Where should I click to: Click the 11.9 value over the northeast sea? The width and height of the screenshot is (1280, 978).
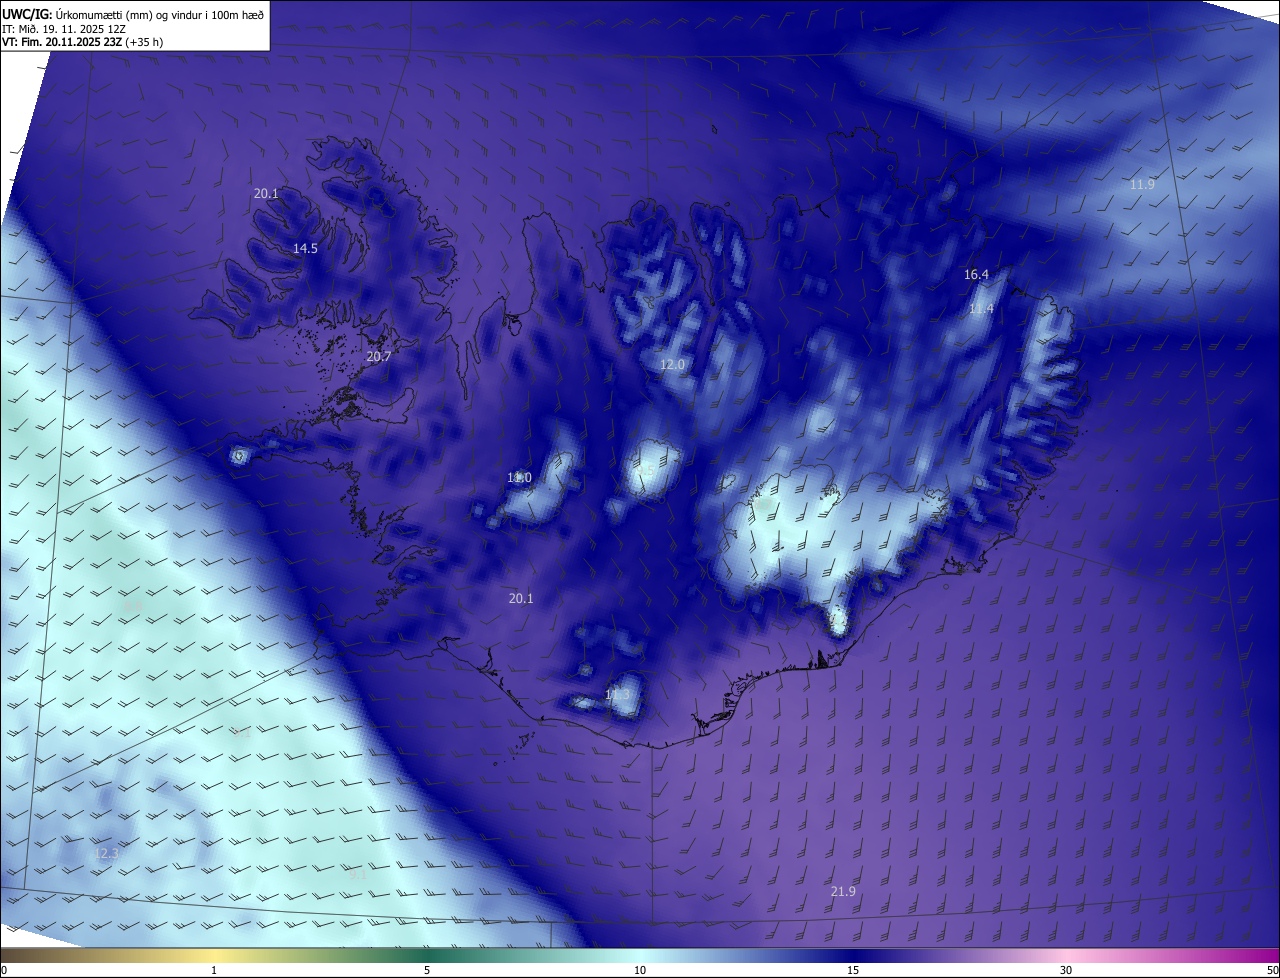[1142, 185]
